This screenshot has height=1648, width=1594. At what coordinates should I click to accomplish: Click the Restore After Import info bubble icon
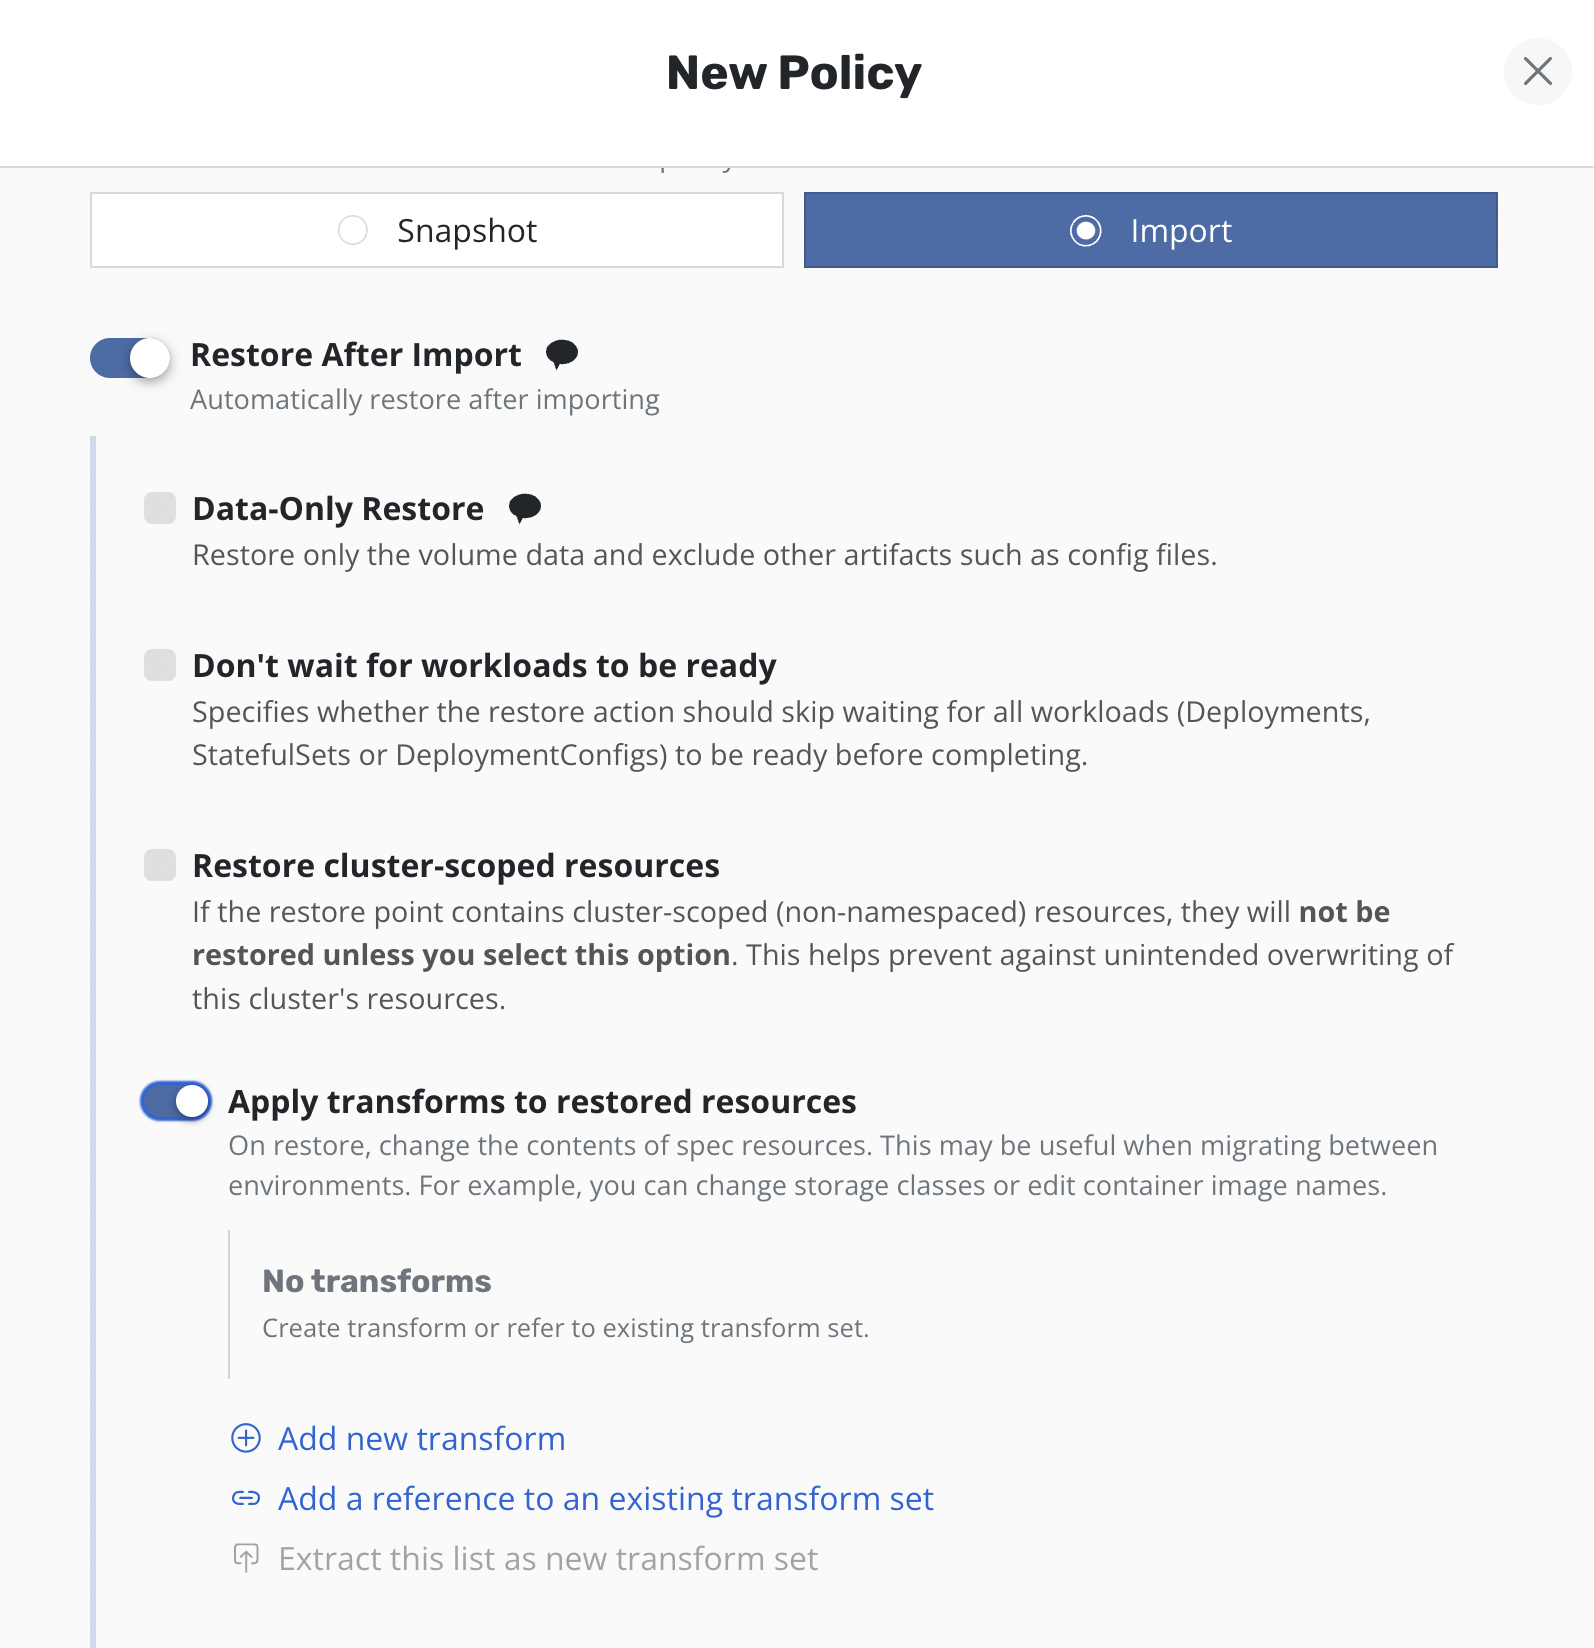tap(562, 353)
